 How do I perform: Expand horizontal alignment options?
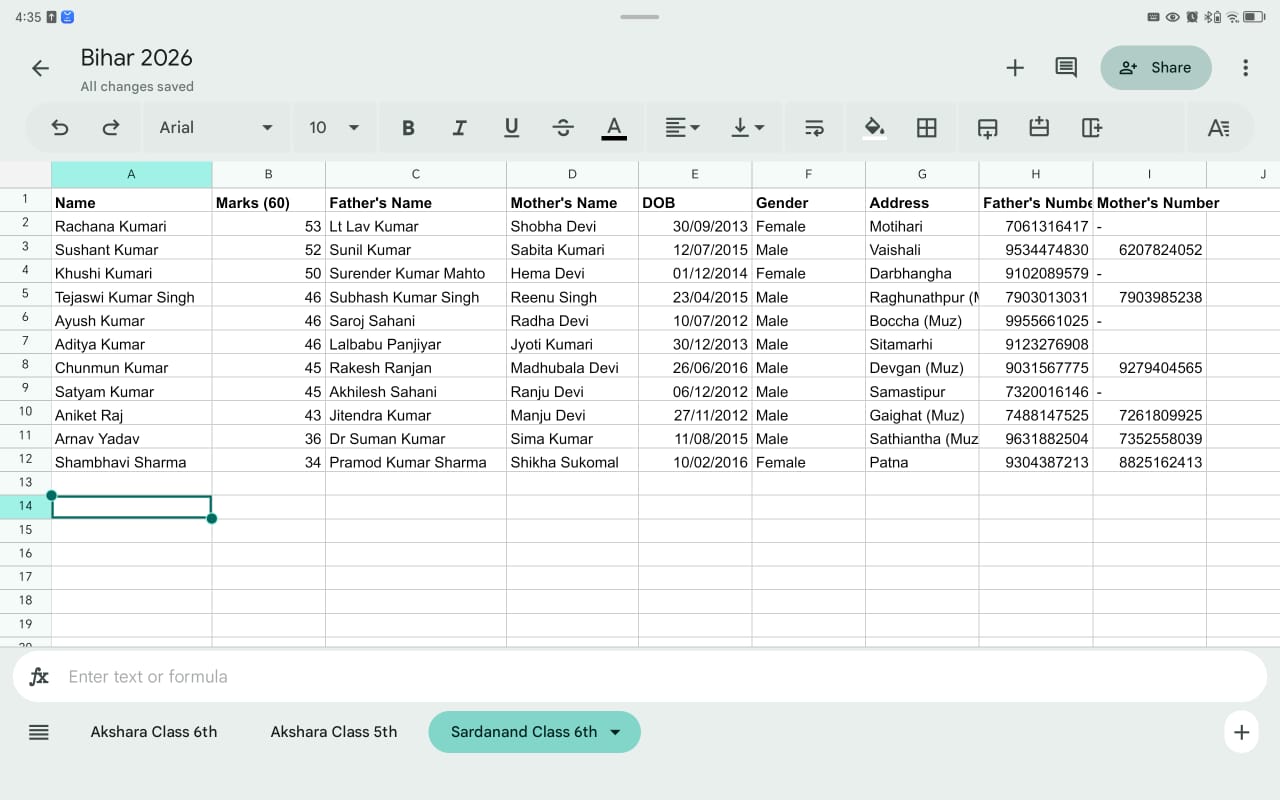tap(683, 127)
